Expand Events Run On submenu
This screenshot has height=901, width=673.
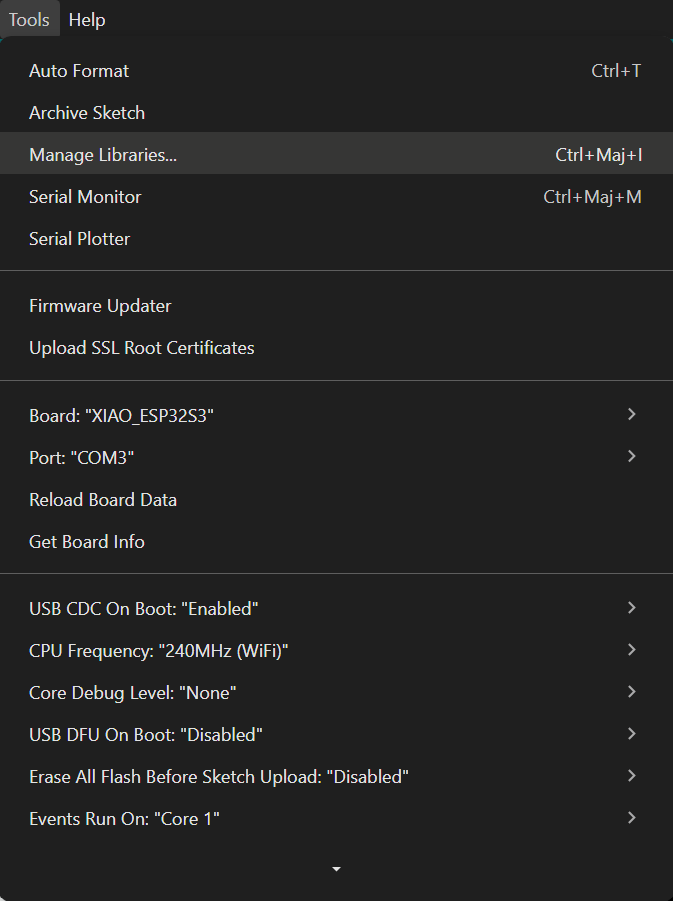[x=124, y=819]
